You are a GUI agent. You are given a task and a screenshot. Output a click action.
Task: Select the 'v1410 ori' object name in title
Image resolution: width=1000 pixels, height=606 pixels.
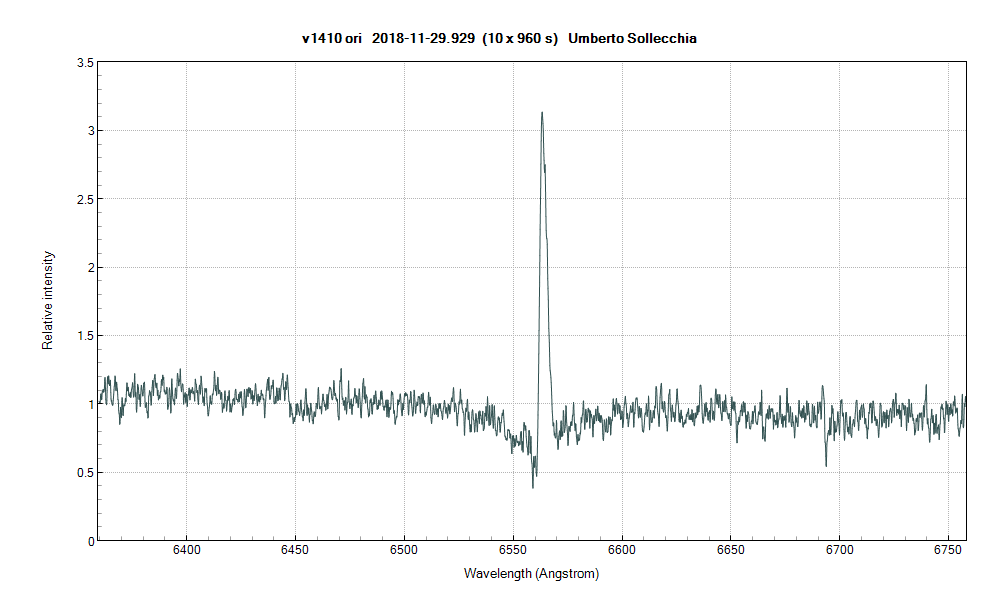pos(332,38)
